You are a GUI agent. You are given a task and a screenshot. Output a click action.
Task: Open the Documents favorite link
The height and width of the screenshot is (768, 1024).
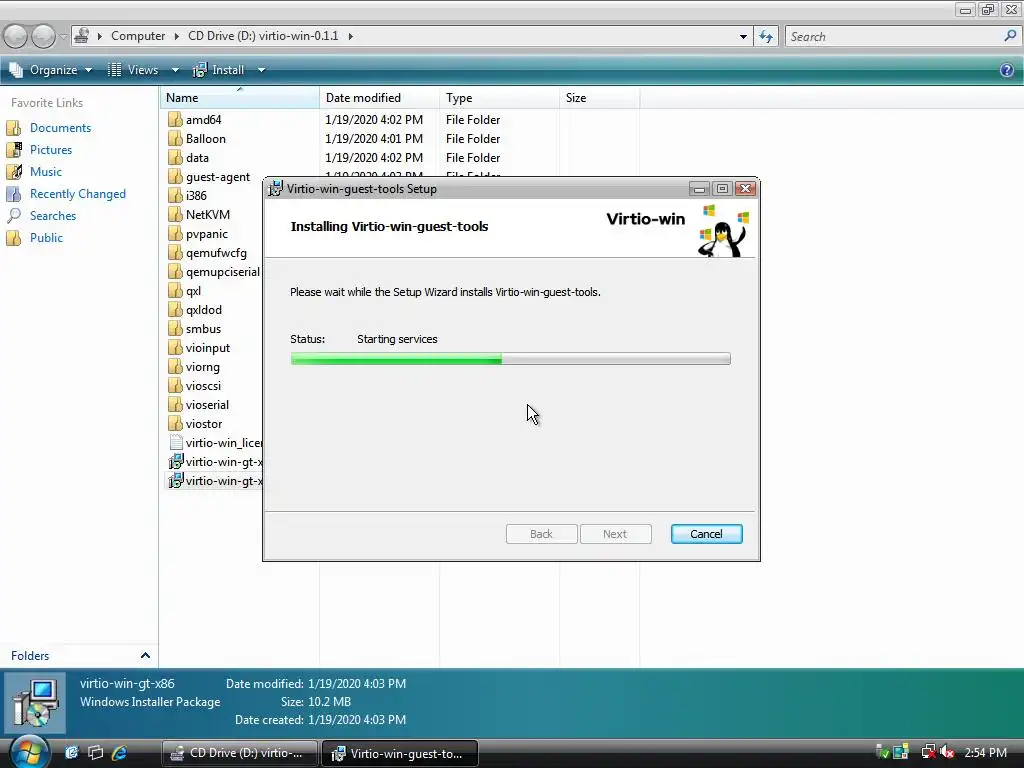coord(60,127)
